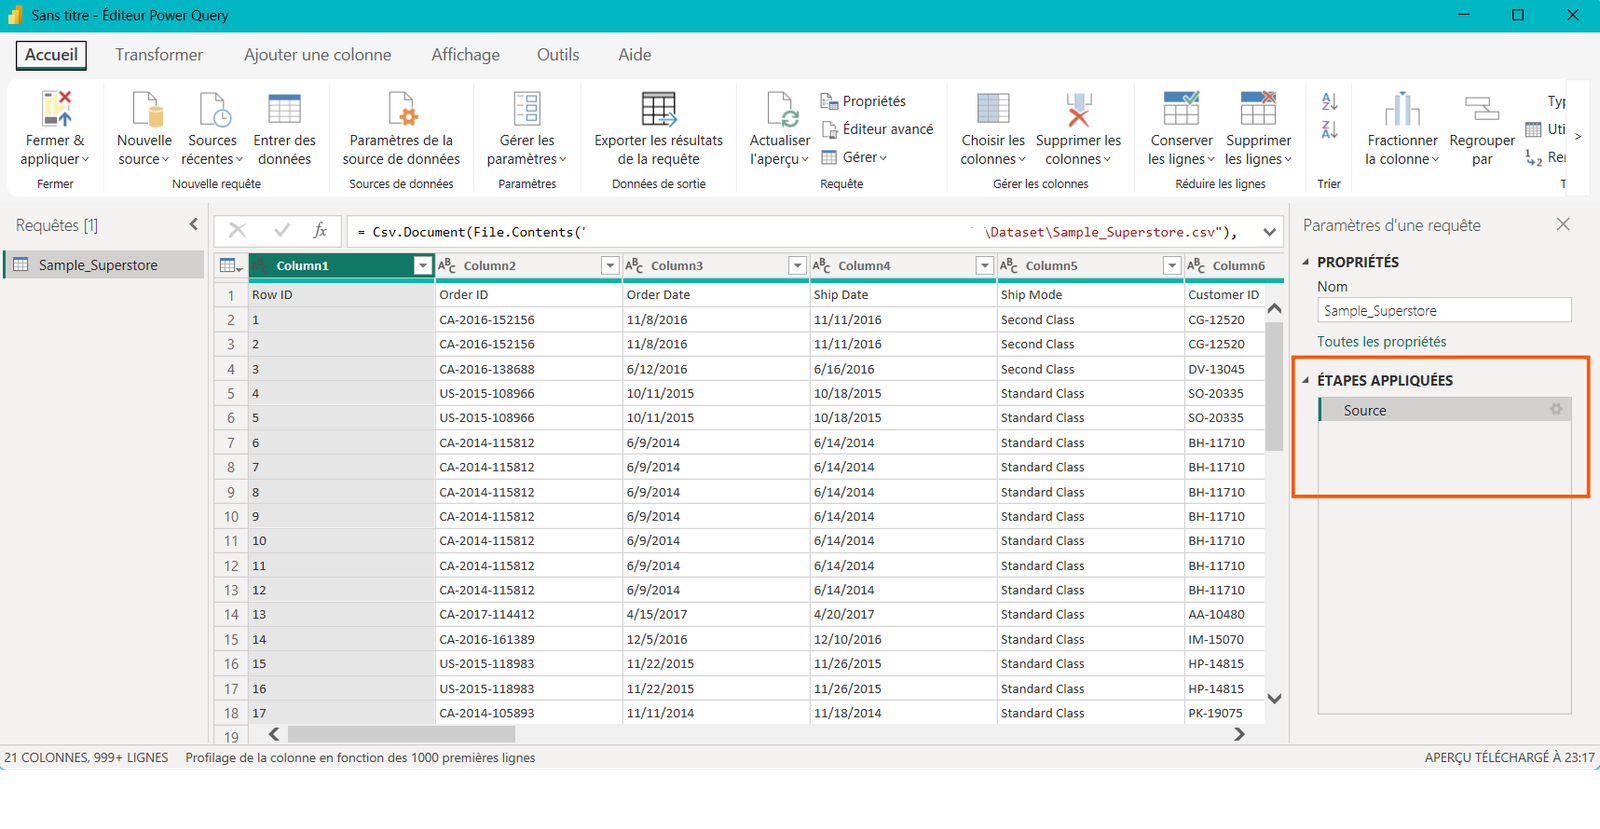Confirm formula with the checkmark icon
This screenshot has height=829, width=1600.
(x=282, y=231)
